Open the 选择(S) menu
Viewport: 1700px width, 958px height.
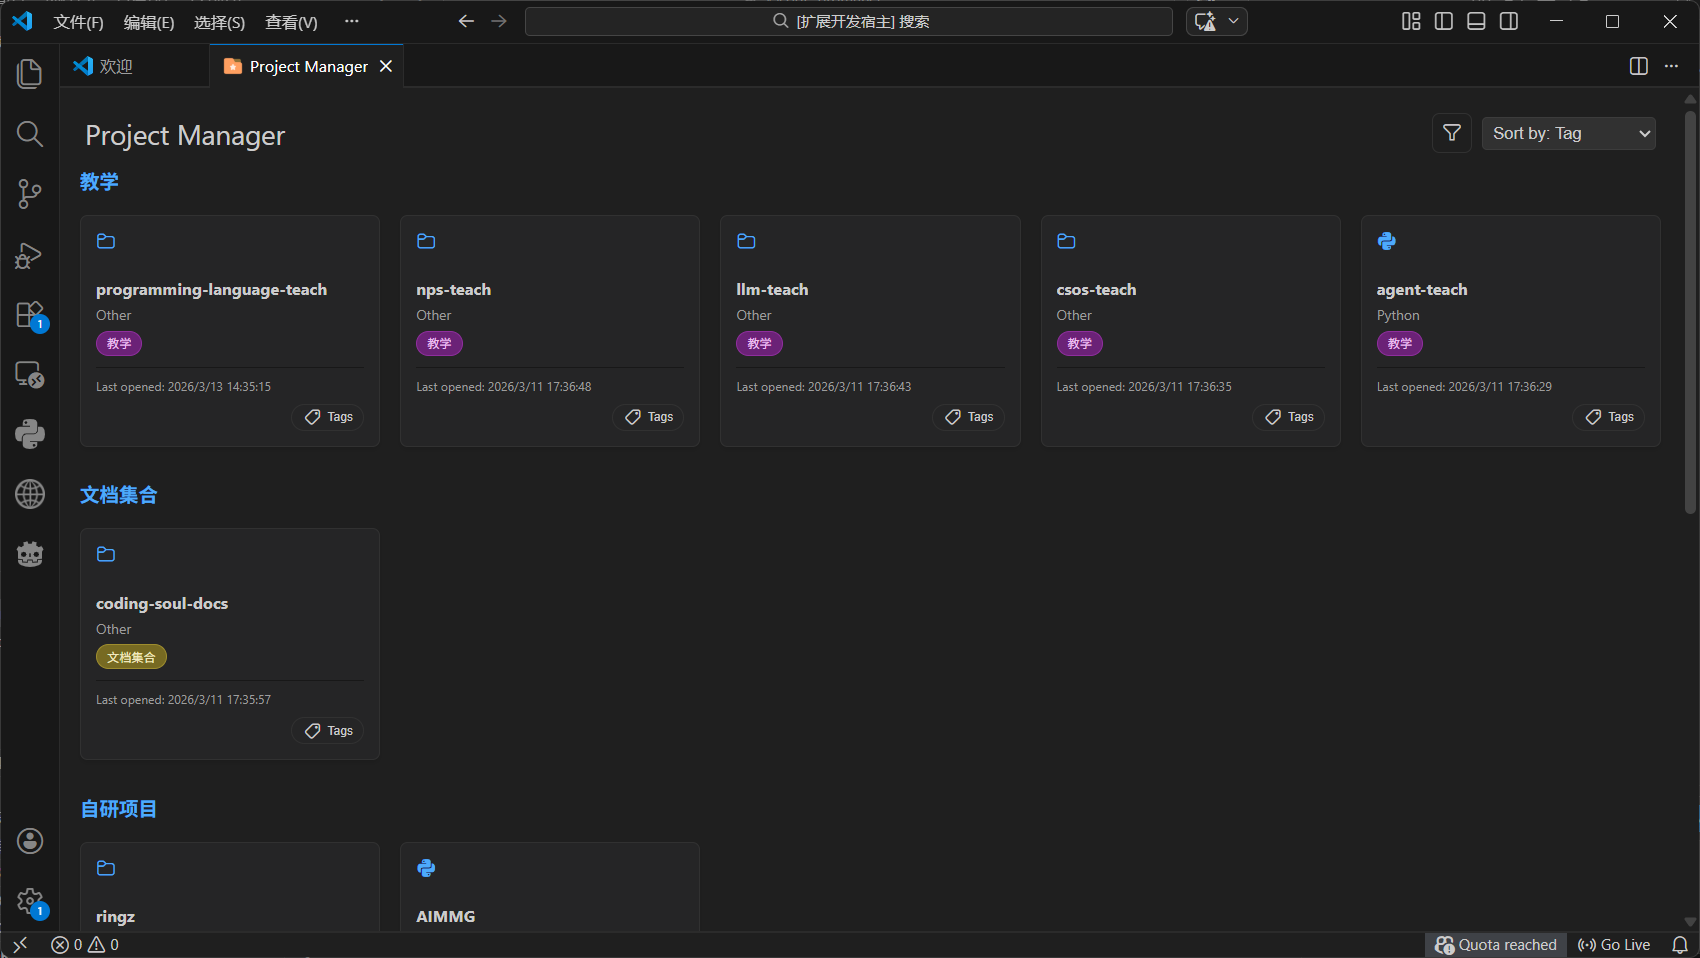tap(219, 22)
